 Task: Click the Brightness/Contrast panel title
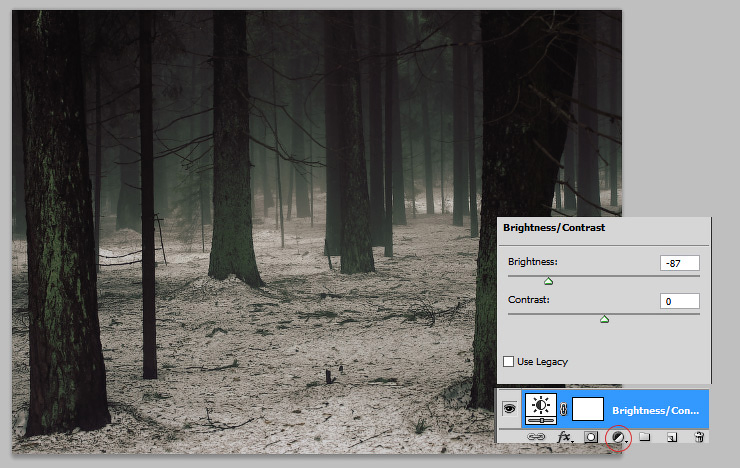[x=554, y=227]
